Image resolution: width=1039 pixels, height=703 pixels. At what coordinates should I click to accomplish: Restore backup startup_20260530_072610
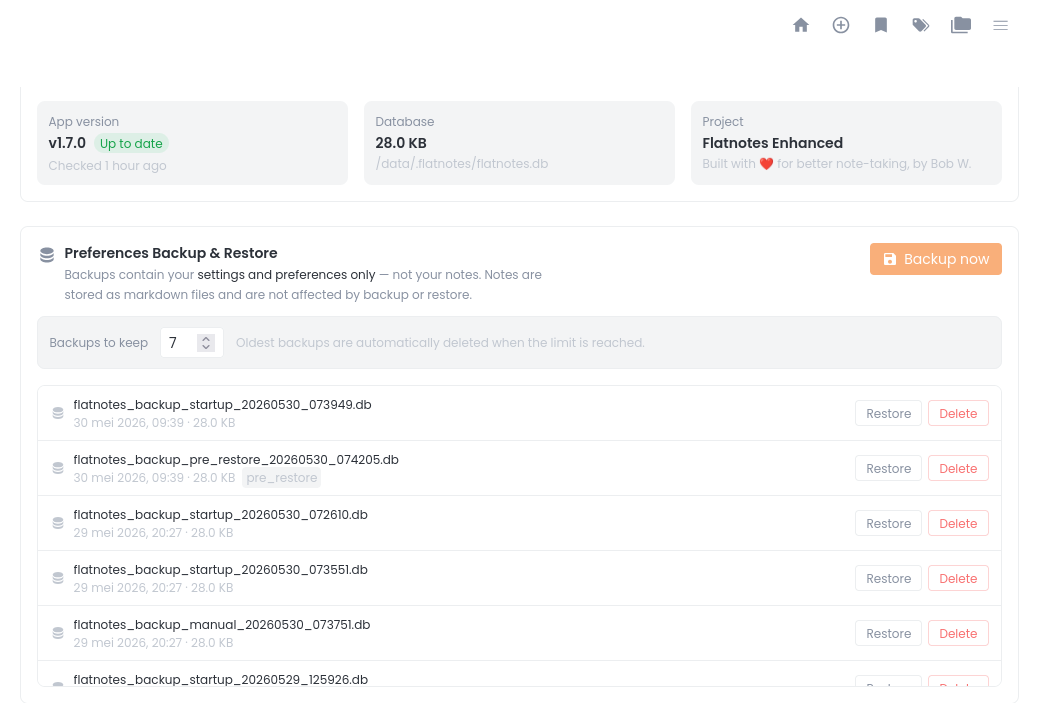click(x=888, y=523)
